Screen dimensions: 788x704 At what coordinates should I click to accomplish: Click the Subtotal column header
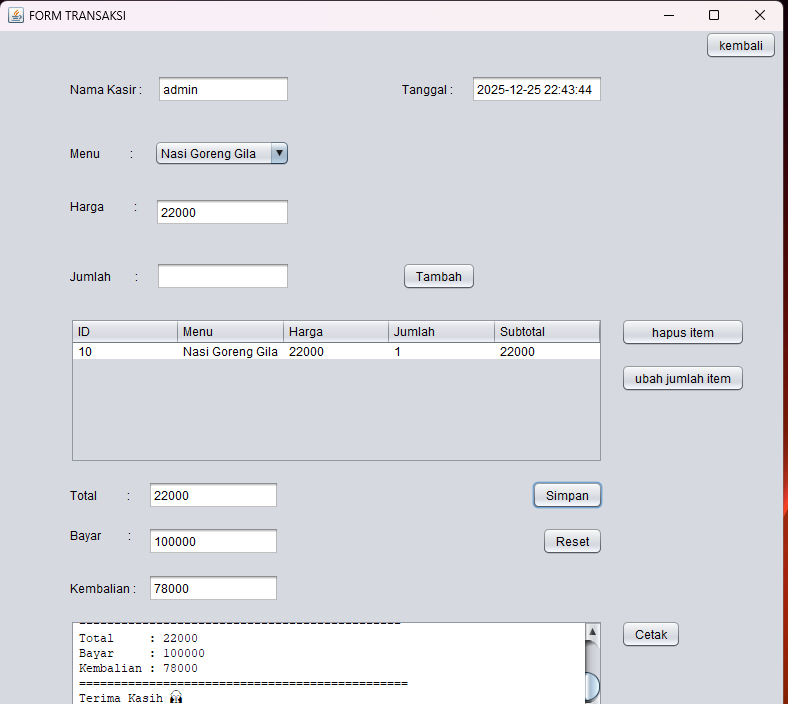tap(546, 332)
